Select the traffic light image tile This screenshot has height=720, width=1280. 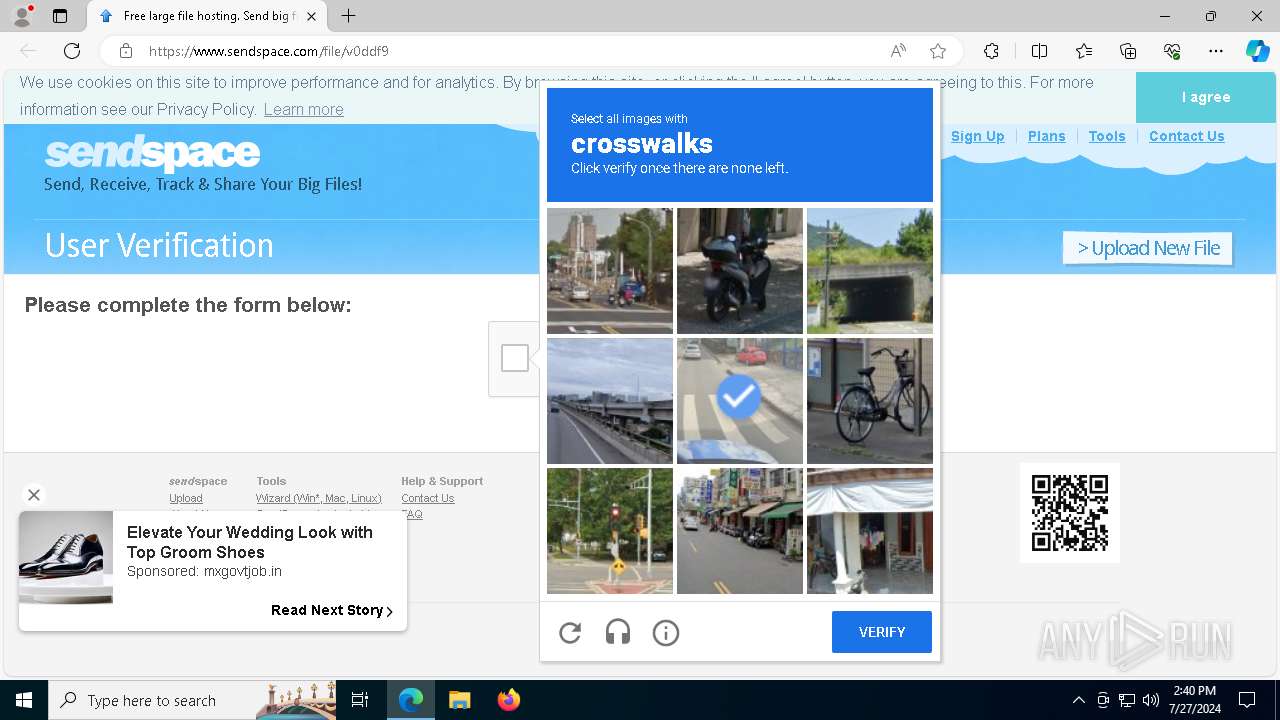tap(610, 530)
